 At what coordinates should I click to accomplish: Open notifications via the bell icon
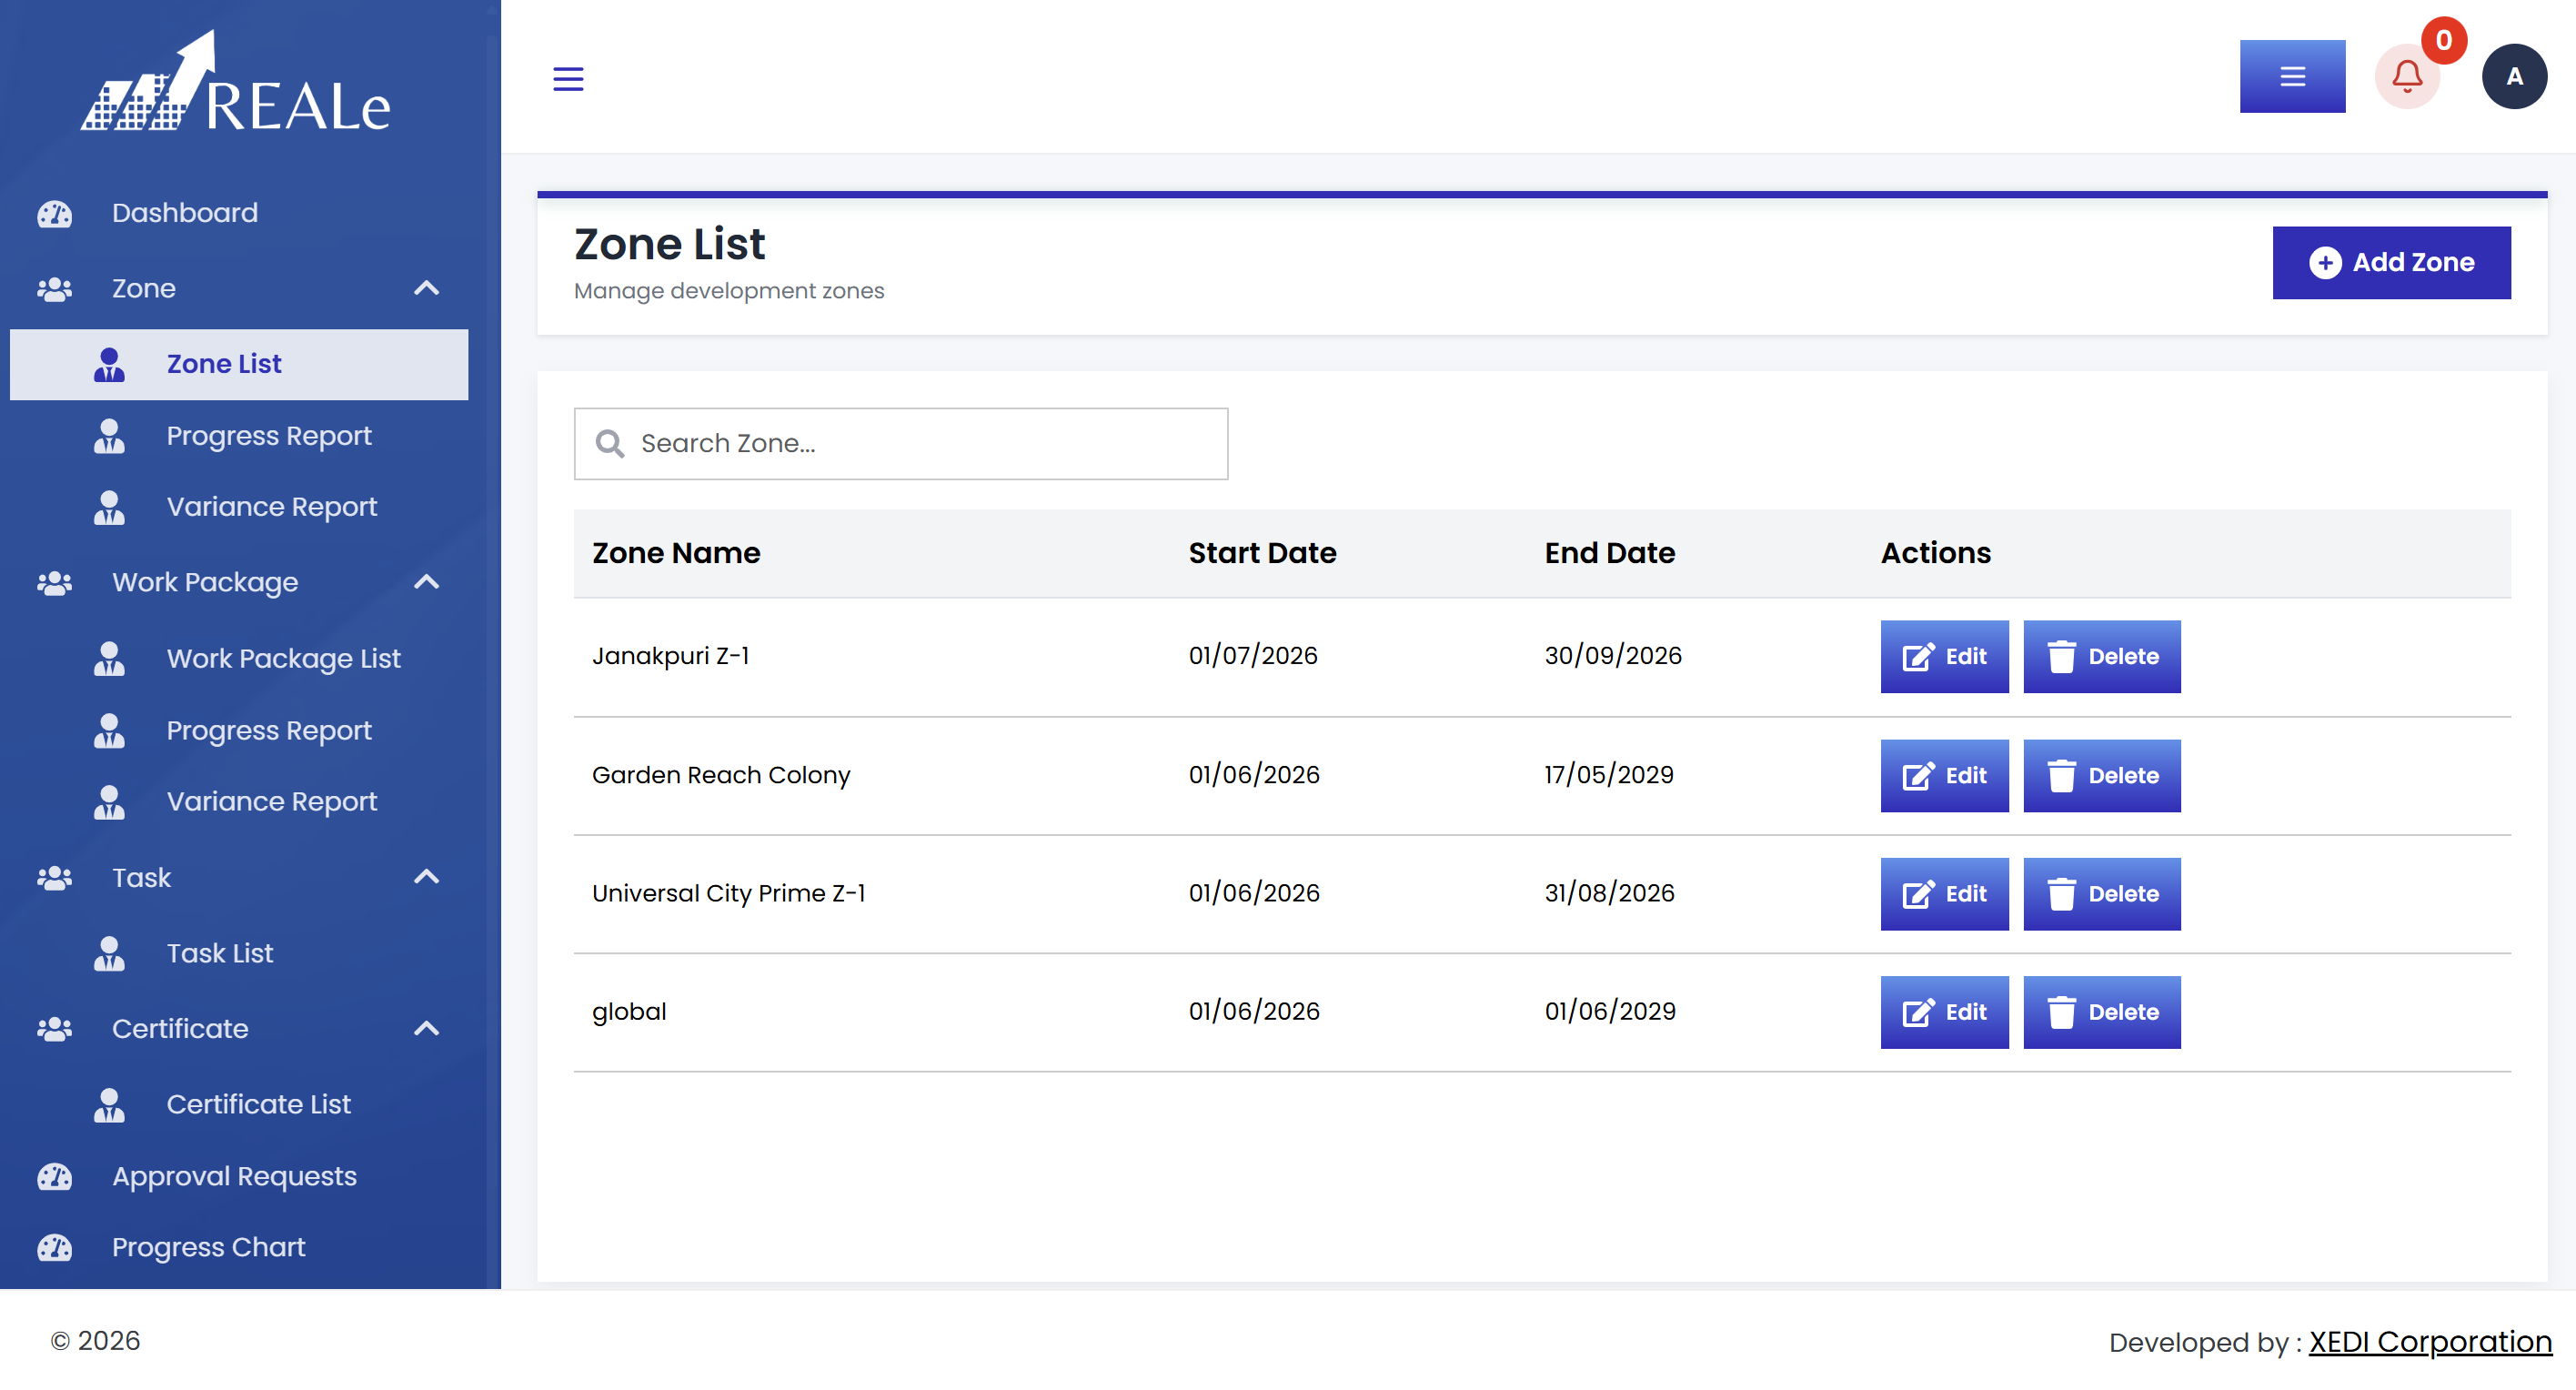(x=2407, y=76)
